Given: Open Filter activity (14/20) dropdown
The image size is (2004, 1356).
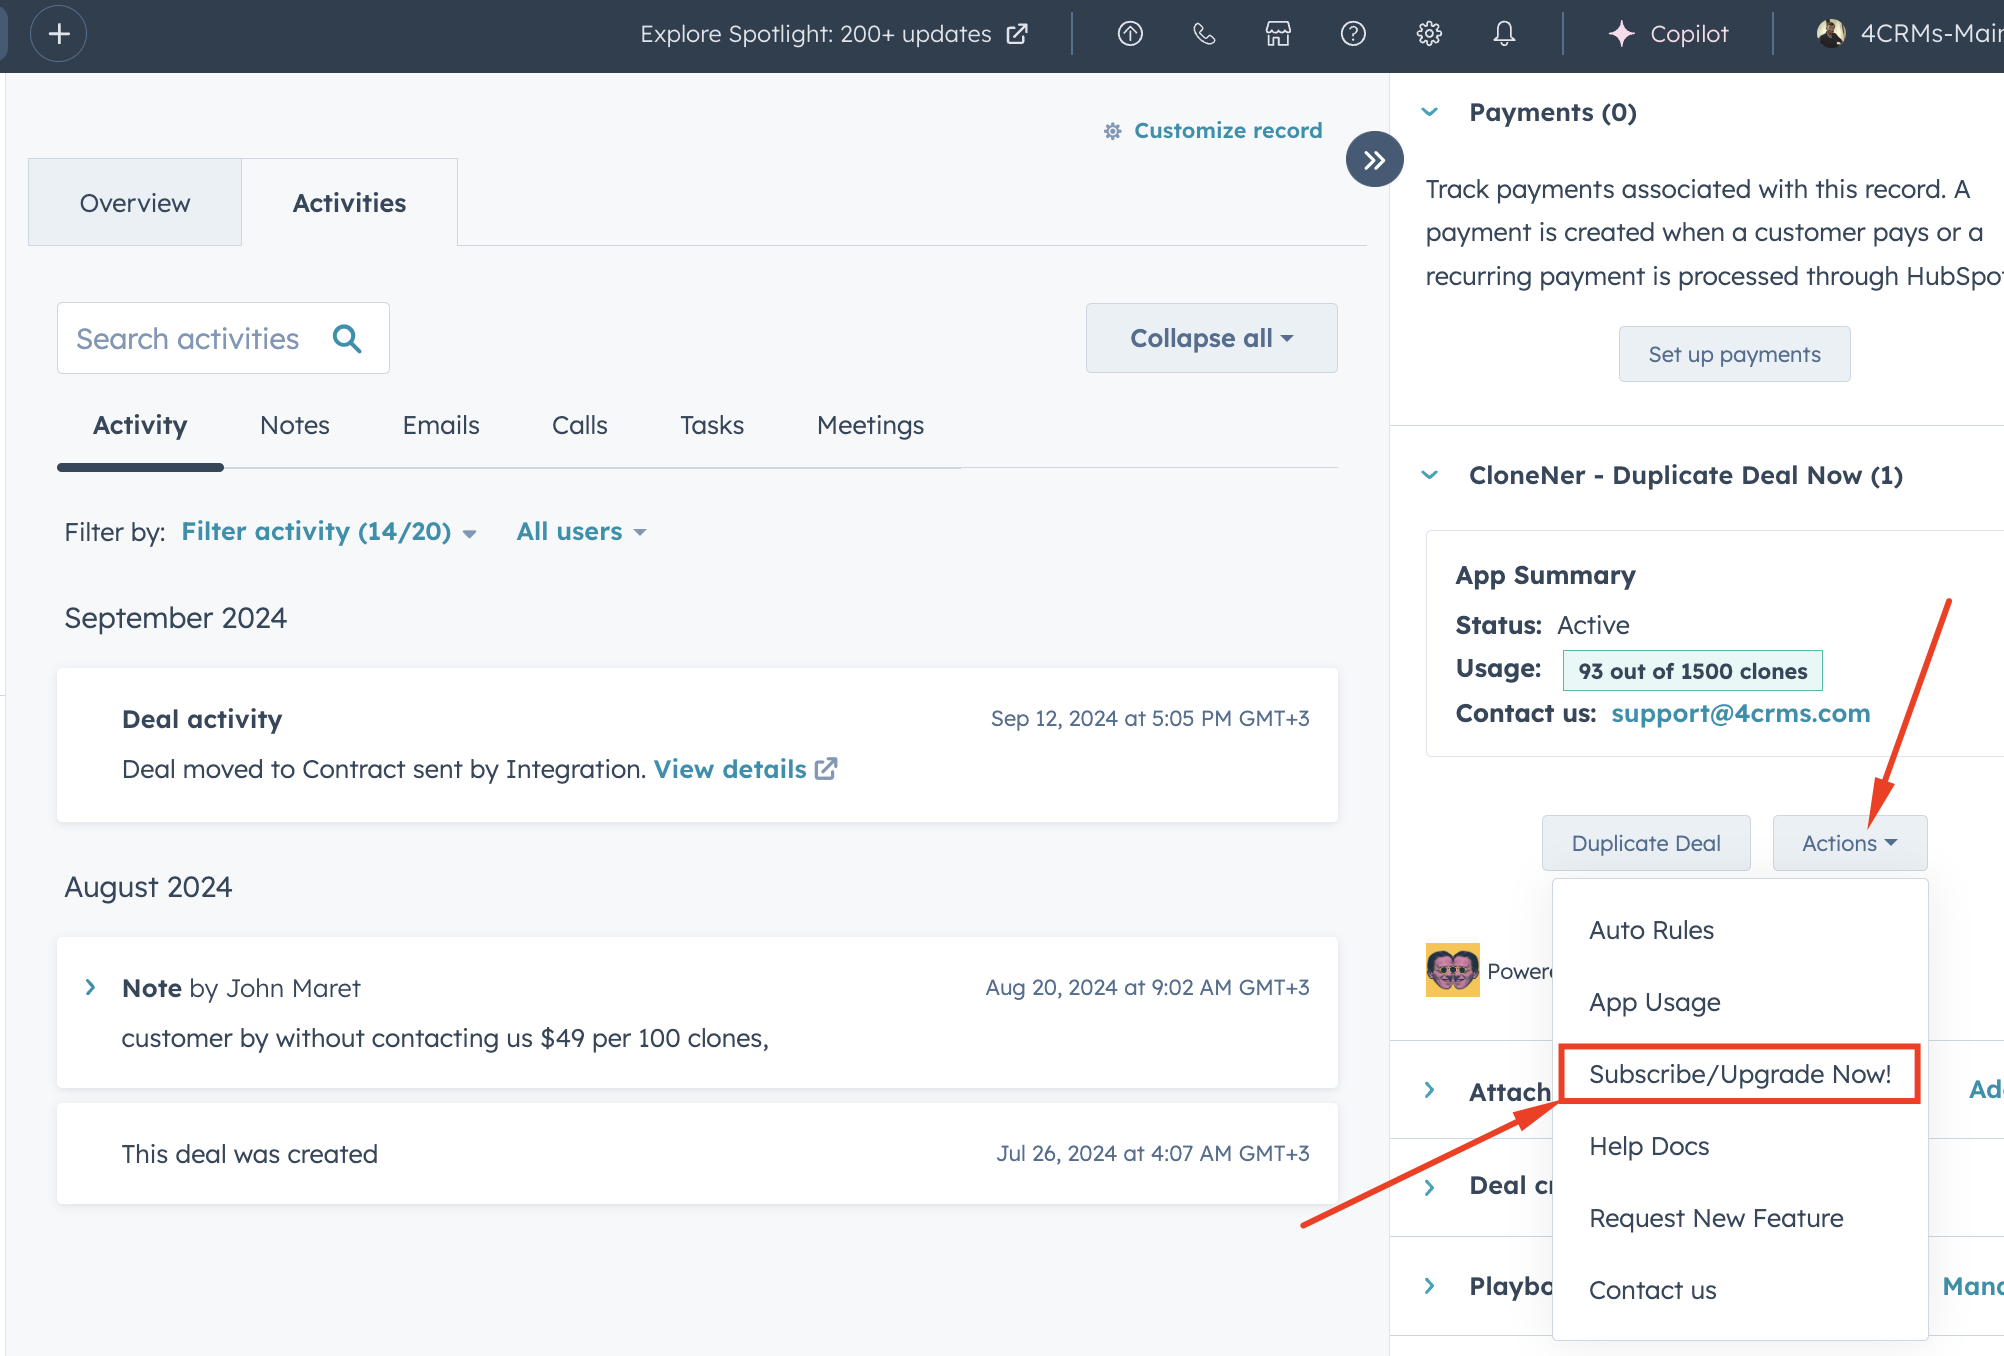Looking at the screenshot, I should pyautogui.click(x=328, y=531).
